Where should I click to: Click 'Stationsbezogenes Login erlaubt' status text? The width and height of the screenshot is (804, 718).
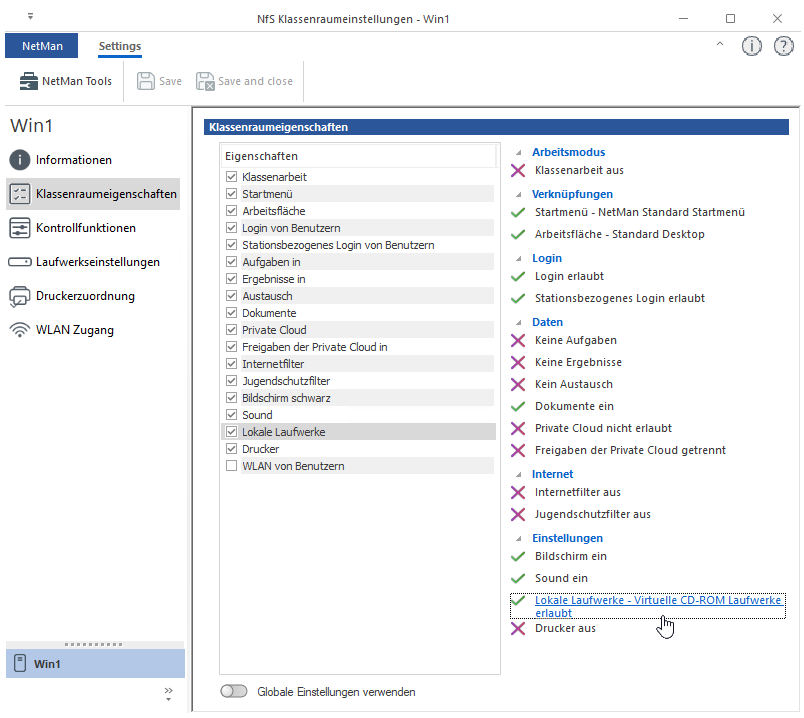(619, 298)
